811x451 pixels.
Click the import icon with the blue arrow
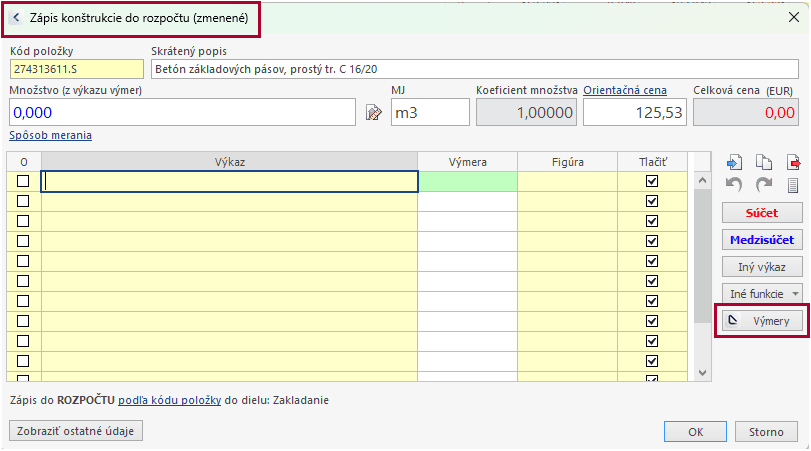pos(733,163)
